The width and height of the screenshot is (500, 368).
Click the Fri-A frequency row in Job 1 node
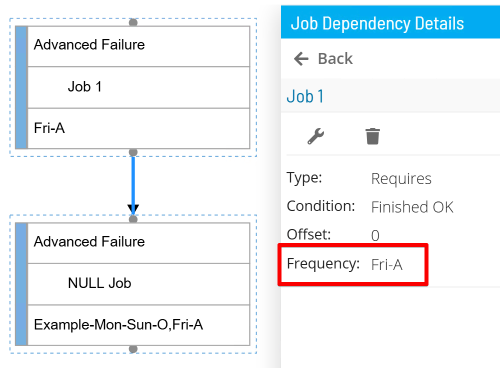[138, 128]
